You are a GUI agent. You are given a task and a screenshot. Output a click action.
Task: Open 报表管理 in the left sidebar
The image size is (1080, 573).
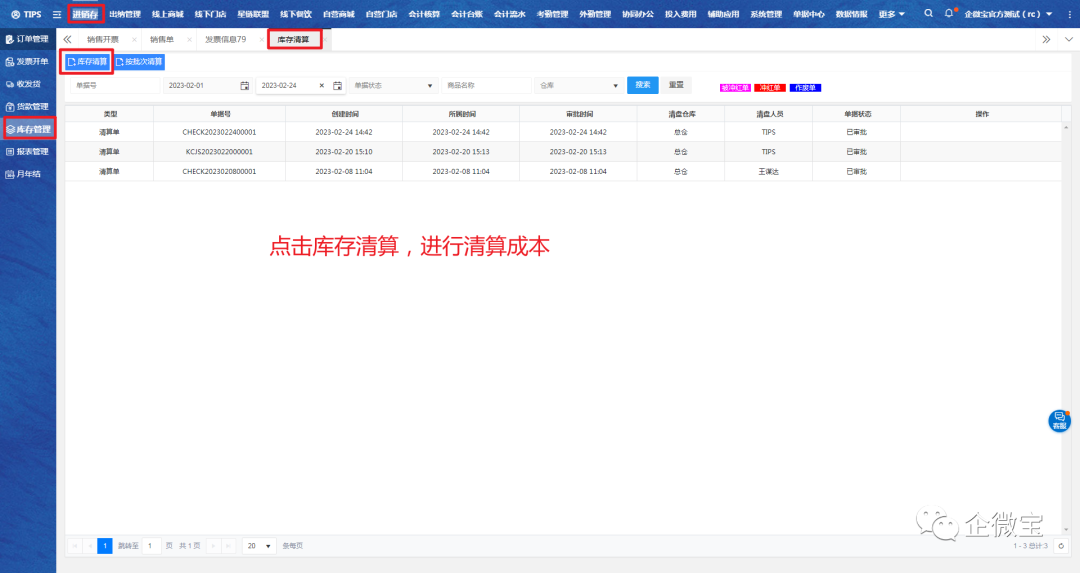(28, 151)
